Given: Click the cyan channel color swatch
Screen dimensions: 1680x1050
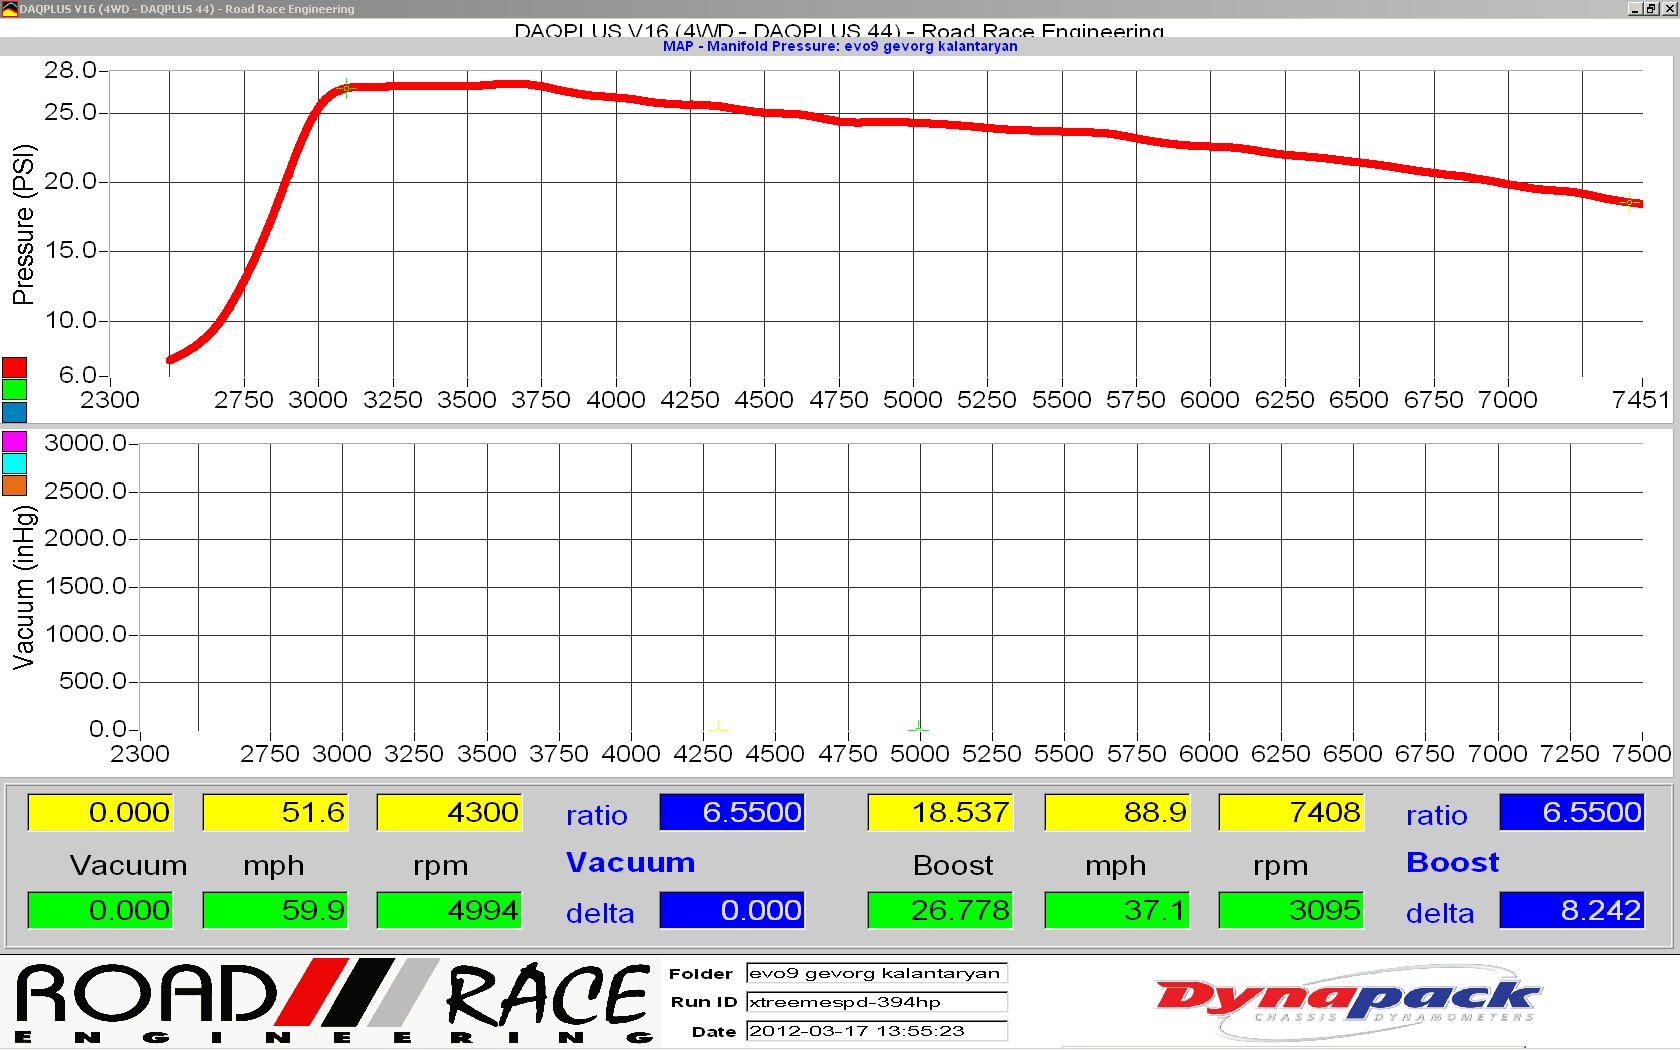Looking at the screenshot, I should pyautogui.click(x=14, y=463).
